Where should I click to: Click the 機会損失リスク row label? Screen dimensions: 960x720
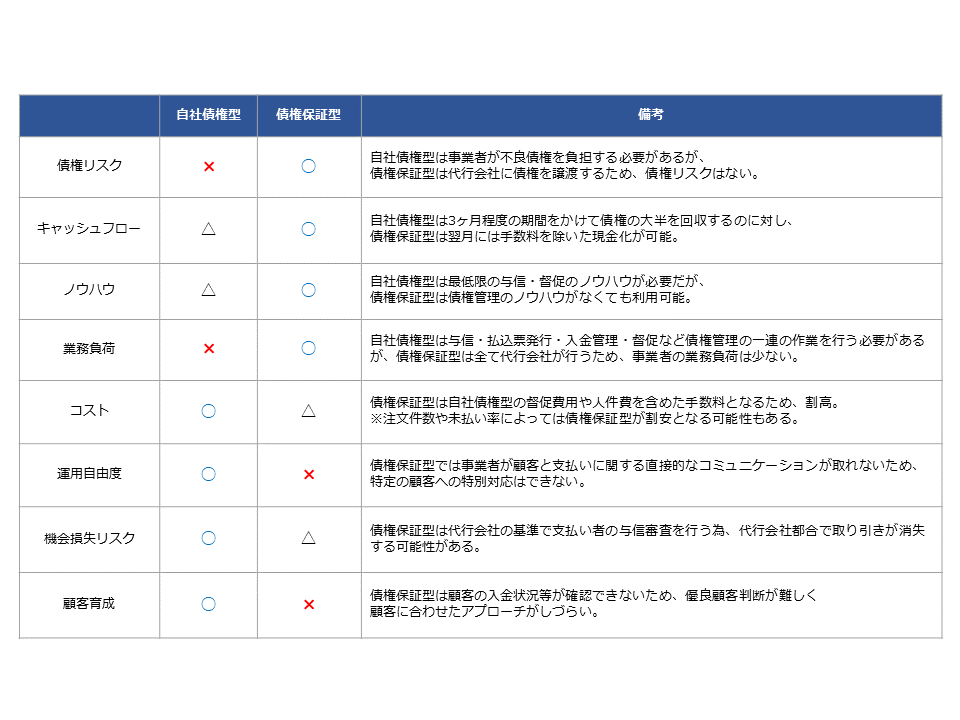click(x=88, y=538)
